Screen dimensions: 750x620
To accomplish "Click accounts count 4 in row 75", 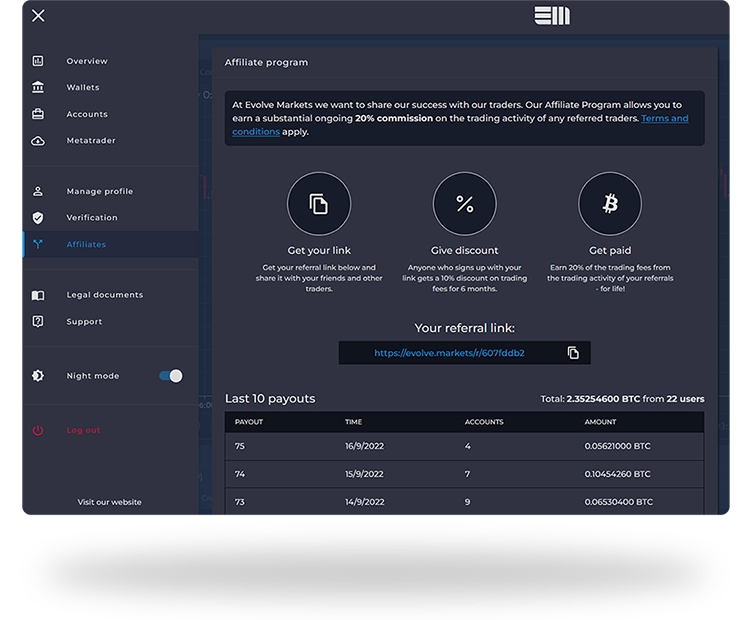I will coord(468,446).
